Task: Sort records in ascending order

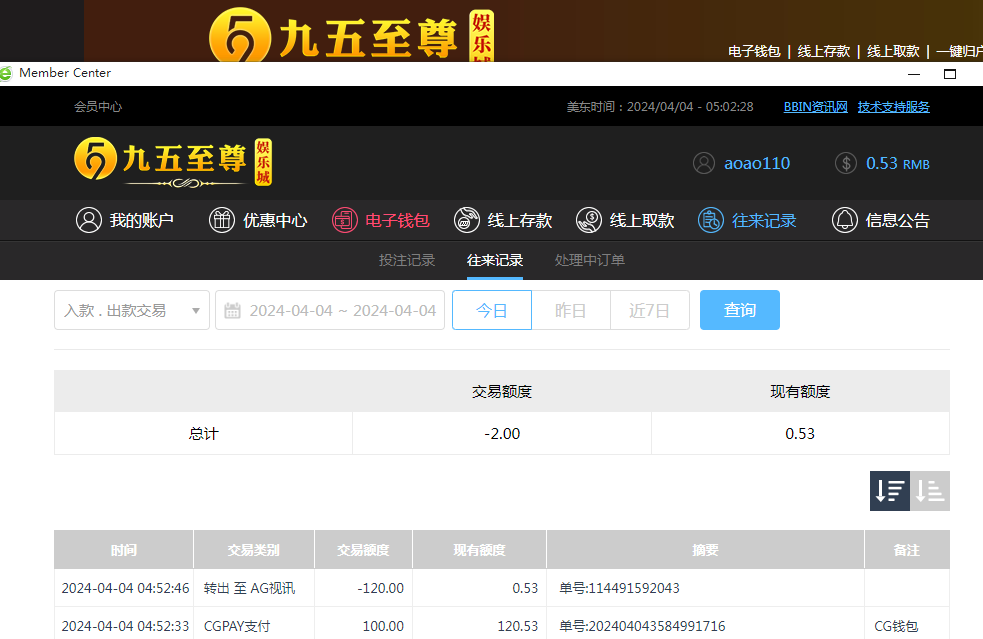Action: tap(930, 491)
